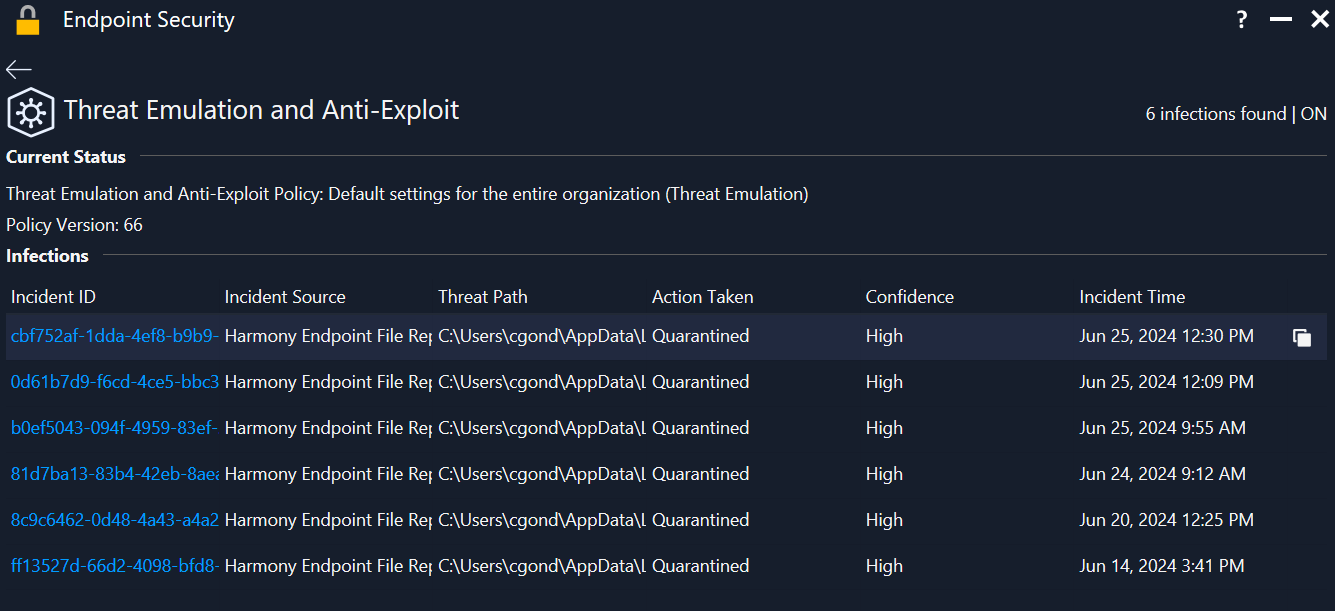Screen dimensions: 1335x611
Task: Click the 'Policy Version: 66' text
Action: click(x=74, y=225)
